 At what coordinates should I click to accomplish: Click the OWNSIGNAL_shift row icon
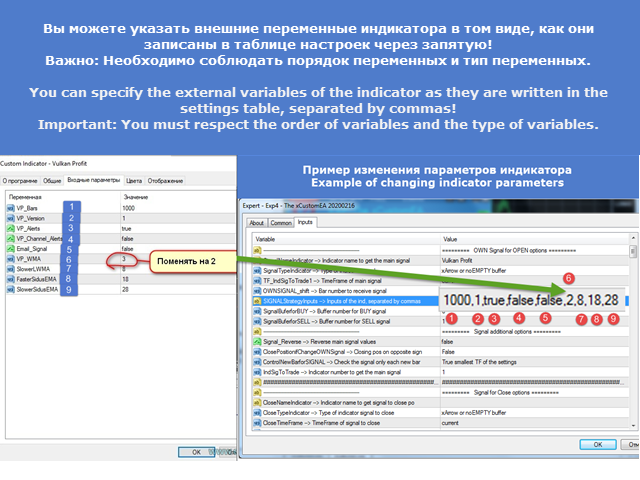pos(257,291)
